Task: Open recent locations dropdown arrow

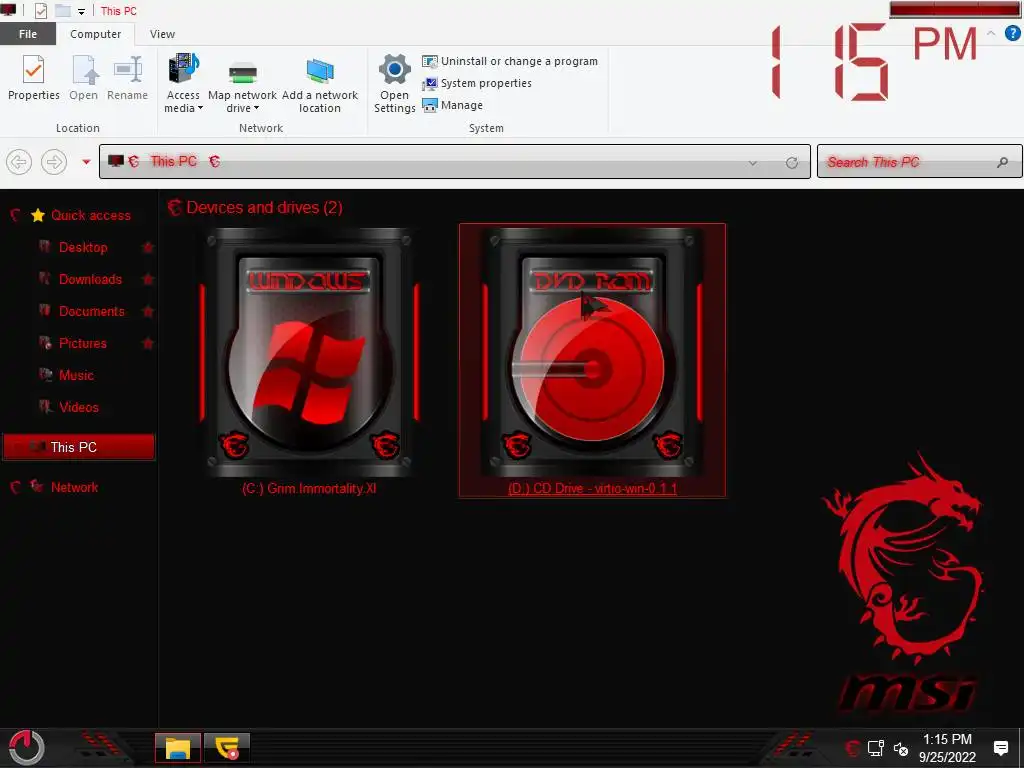Action: [x=86, y=161]
